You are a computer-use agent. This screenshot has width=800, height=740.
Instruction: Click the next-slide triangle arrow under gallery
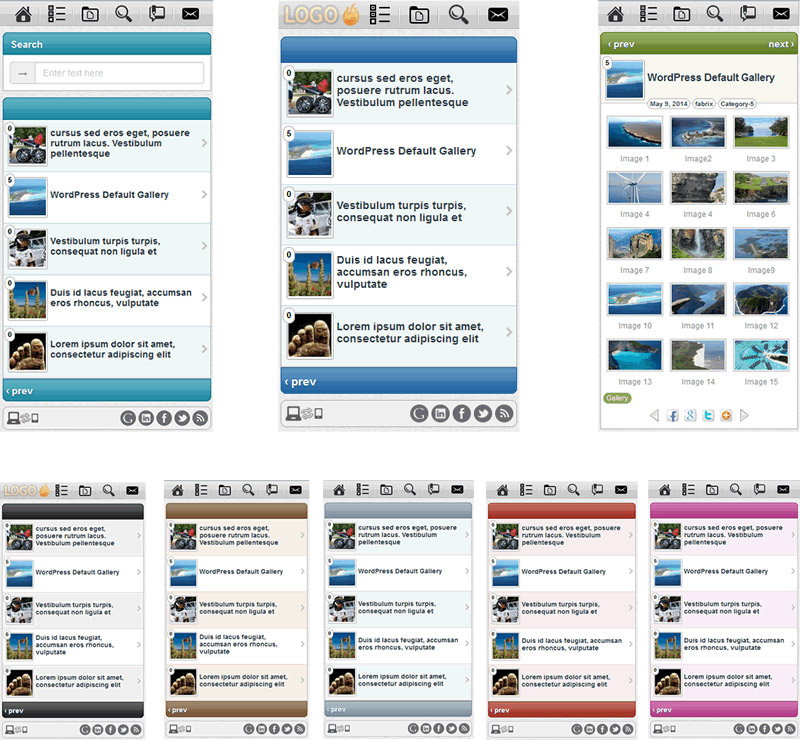[744, 415]
